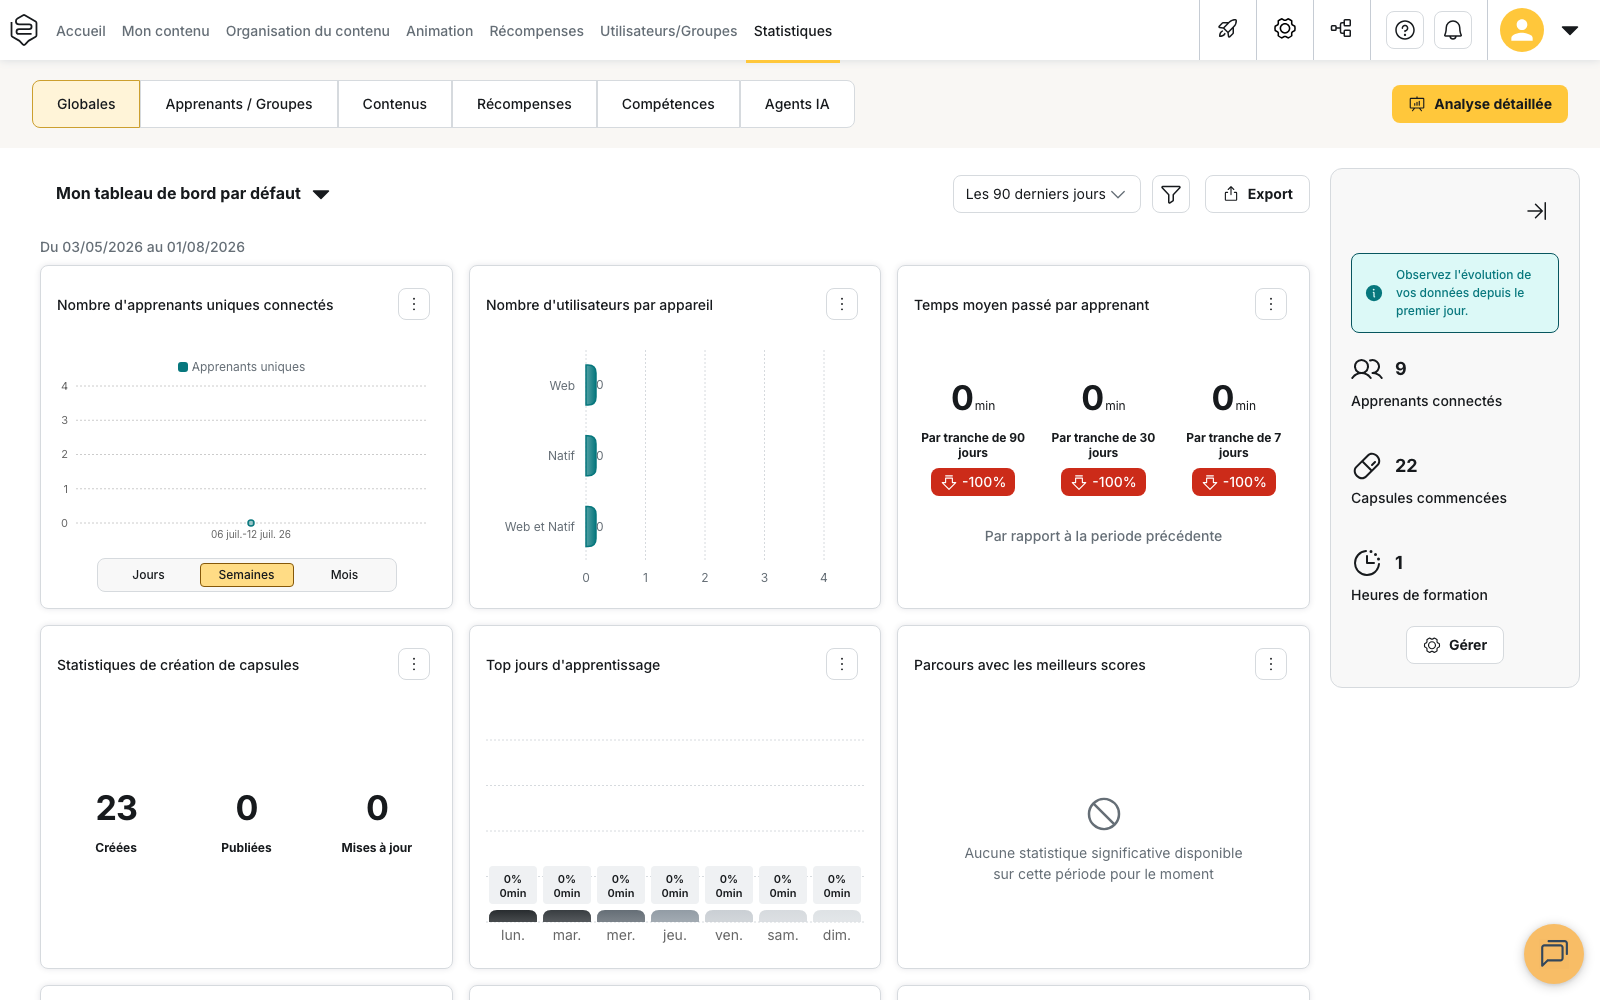1600x1000 pixels.
Task: Click the app logo in top left
Action: (24, 30)
